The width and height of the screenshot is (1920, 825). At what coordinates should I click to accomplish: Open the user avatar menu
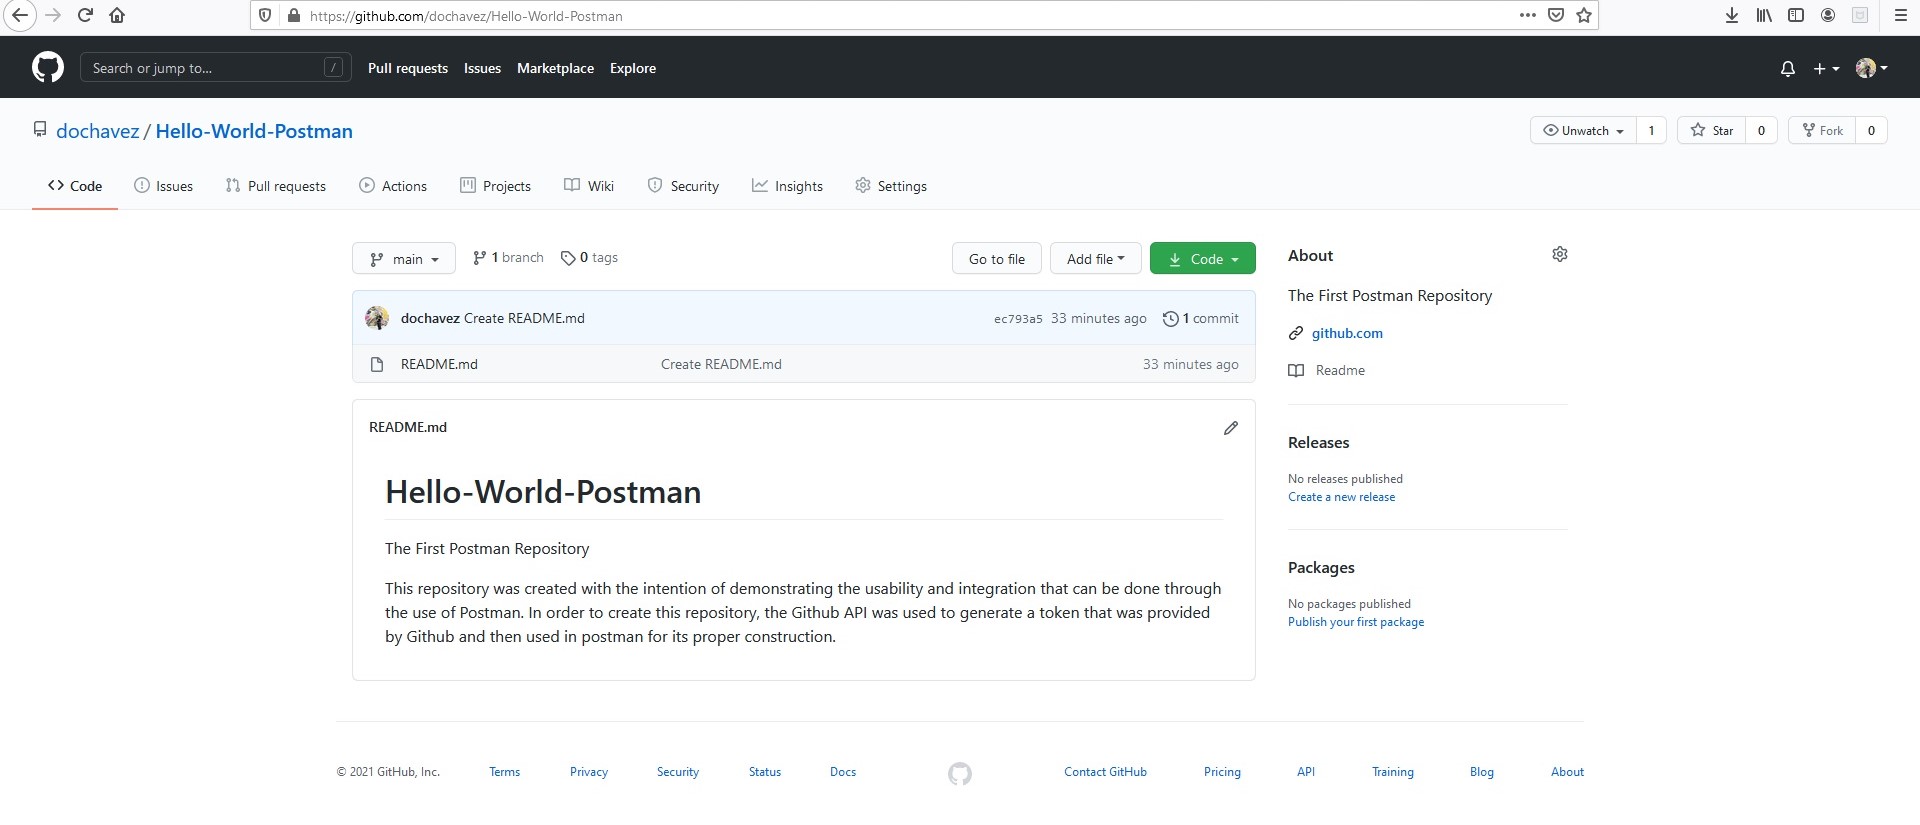[1871, 68]
